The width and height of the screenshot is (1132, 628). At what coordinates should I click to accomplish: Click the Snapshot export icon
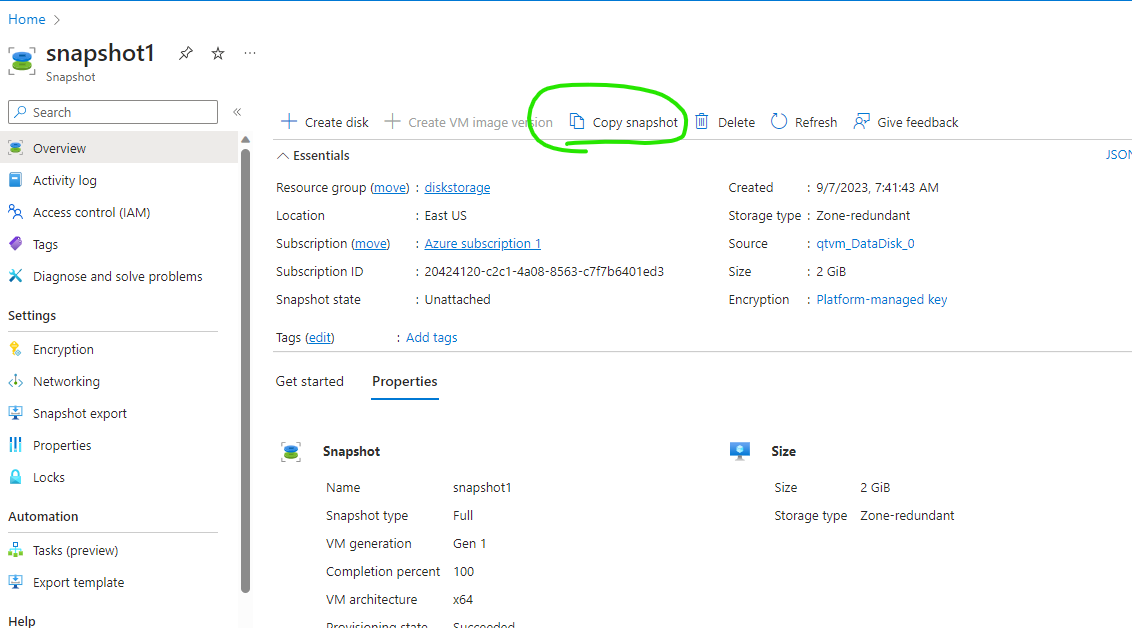(x=15, y=413)
